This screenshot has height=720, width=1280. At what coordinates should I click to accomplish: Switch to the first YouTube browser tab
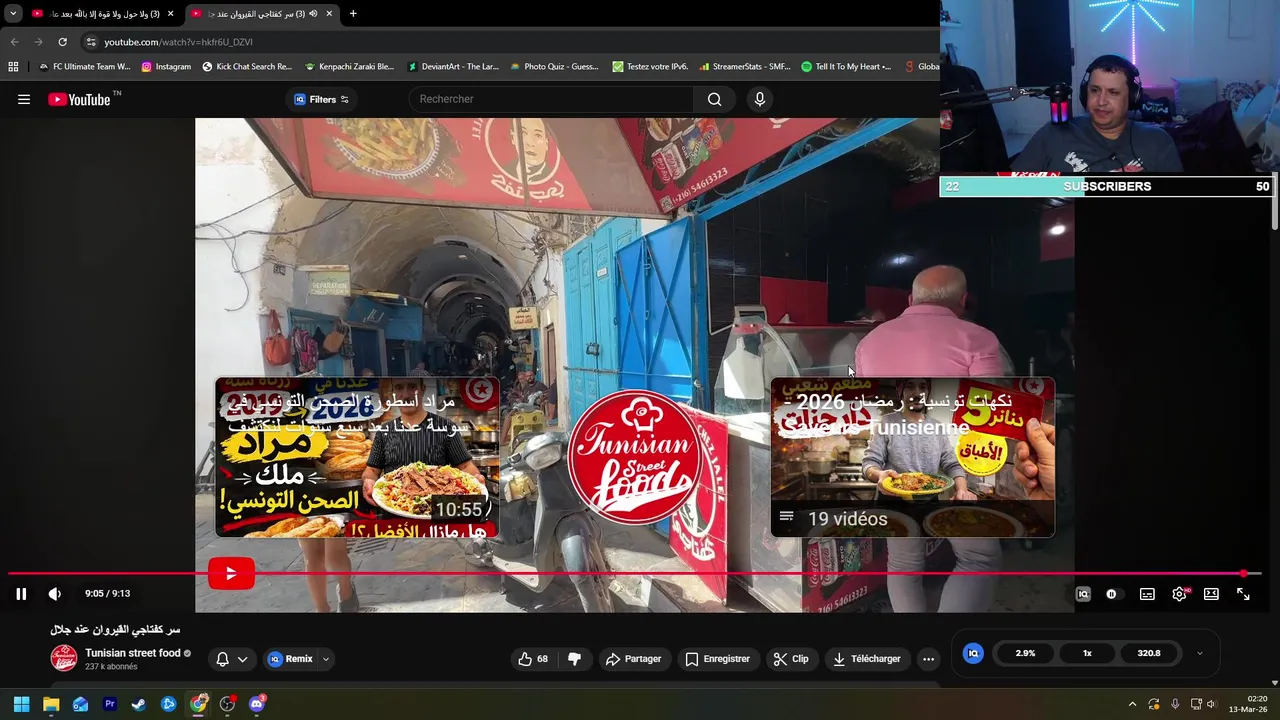click(x=103, y=13)
